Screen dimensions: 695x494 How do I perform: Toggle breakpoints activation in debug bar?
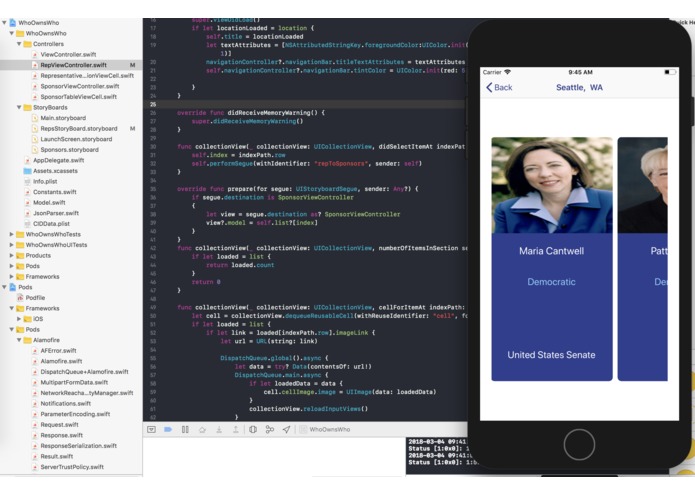point(168,429)
